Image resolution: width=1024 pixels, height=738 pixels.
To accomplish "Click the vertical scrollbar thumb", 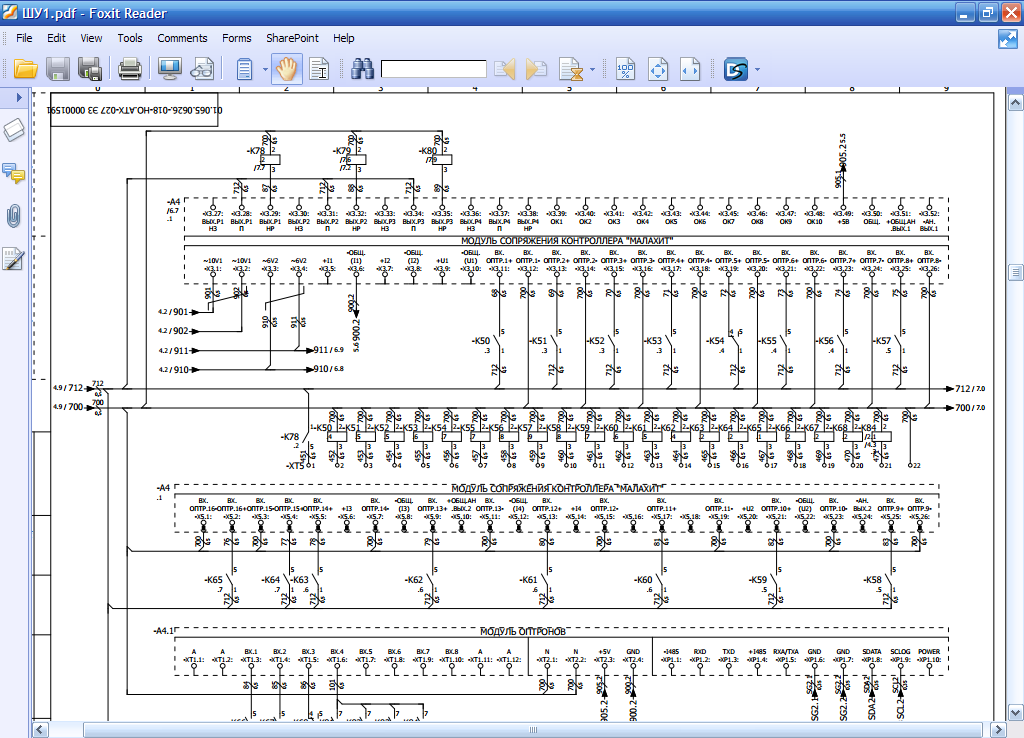I will [1015, 273].
